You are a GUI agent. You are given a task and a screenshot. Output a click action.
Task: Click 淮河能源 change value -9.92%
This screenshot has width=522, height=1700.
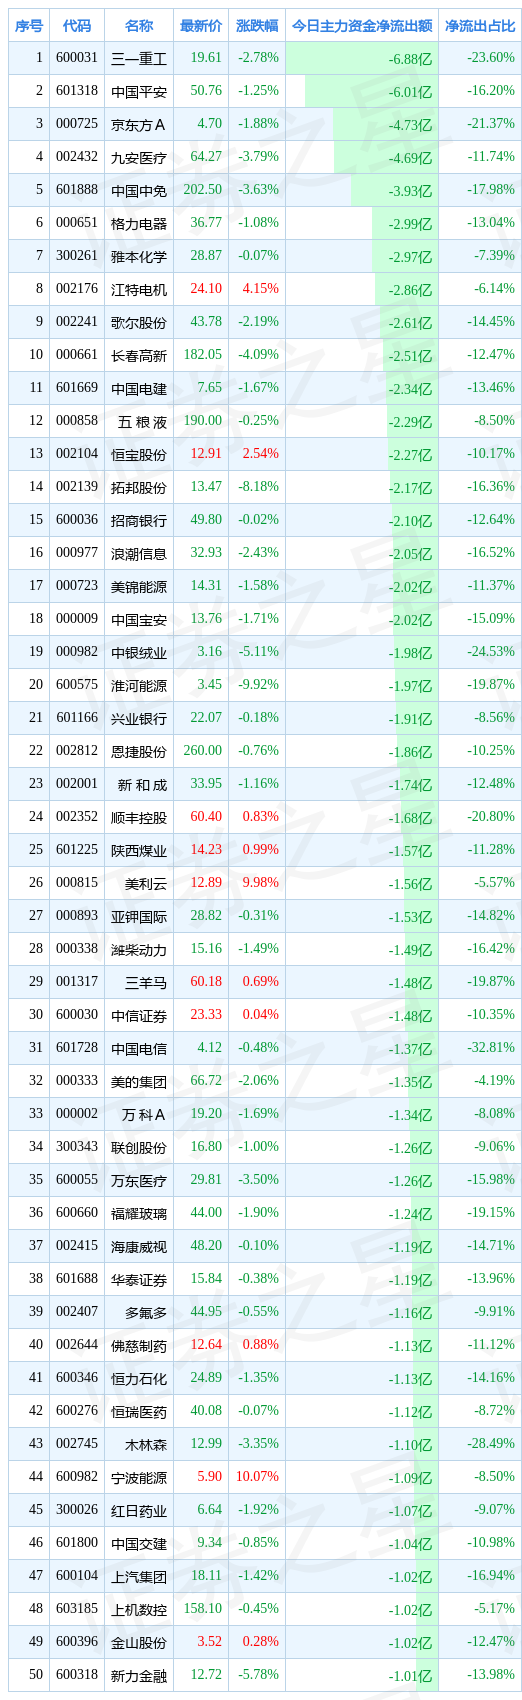pos(259,685)
